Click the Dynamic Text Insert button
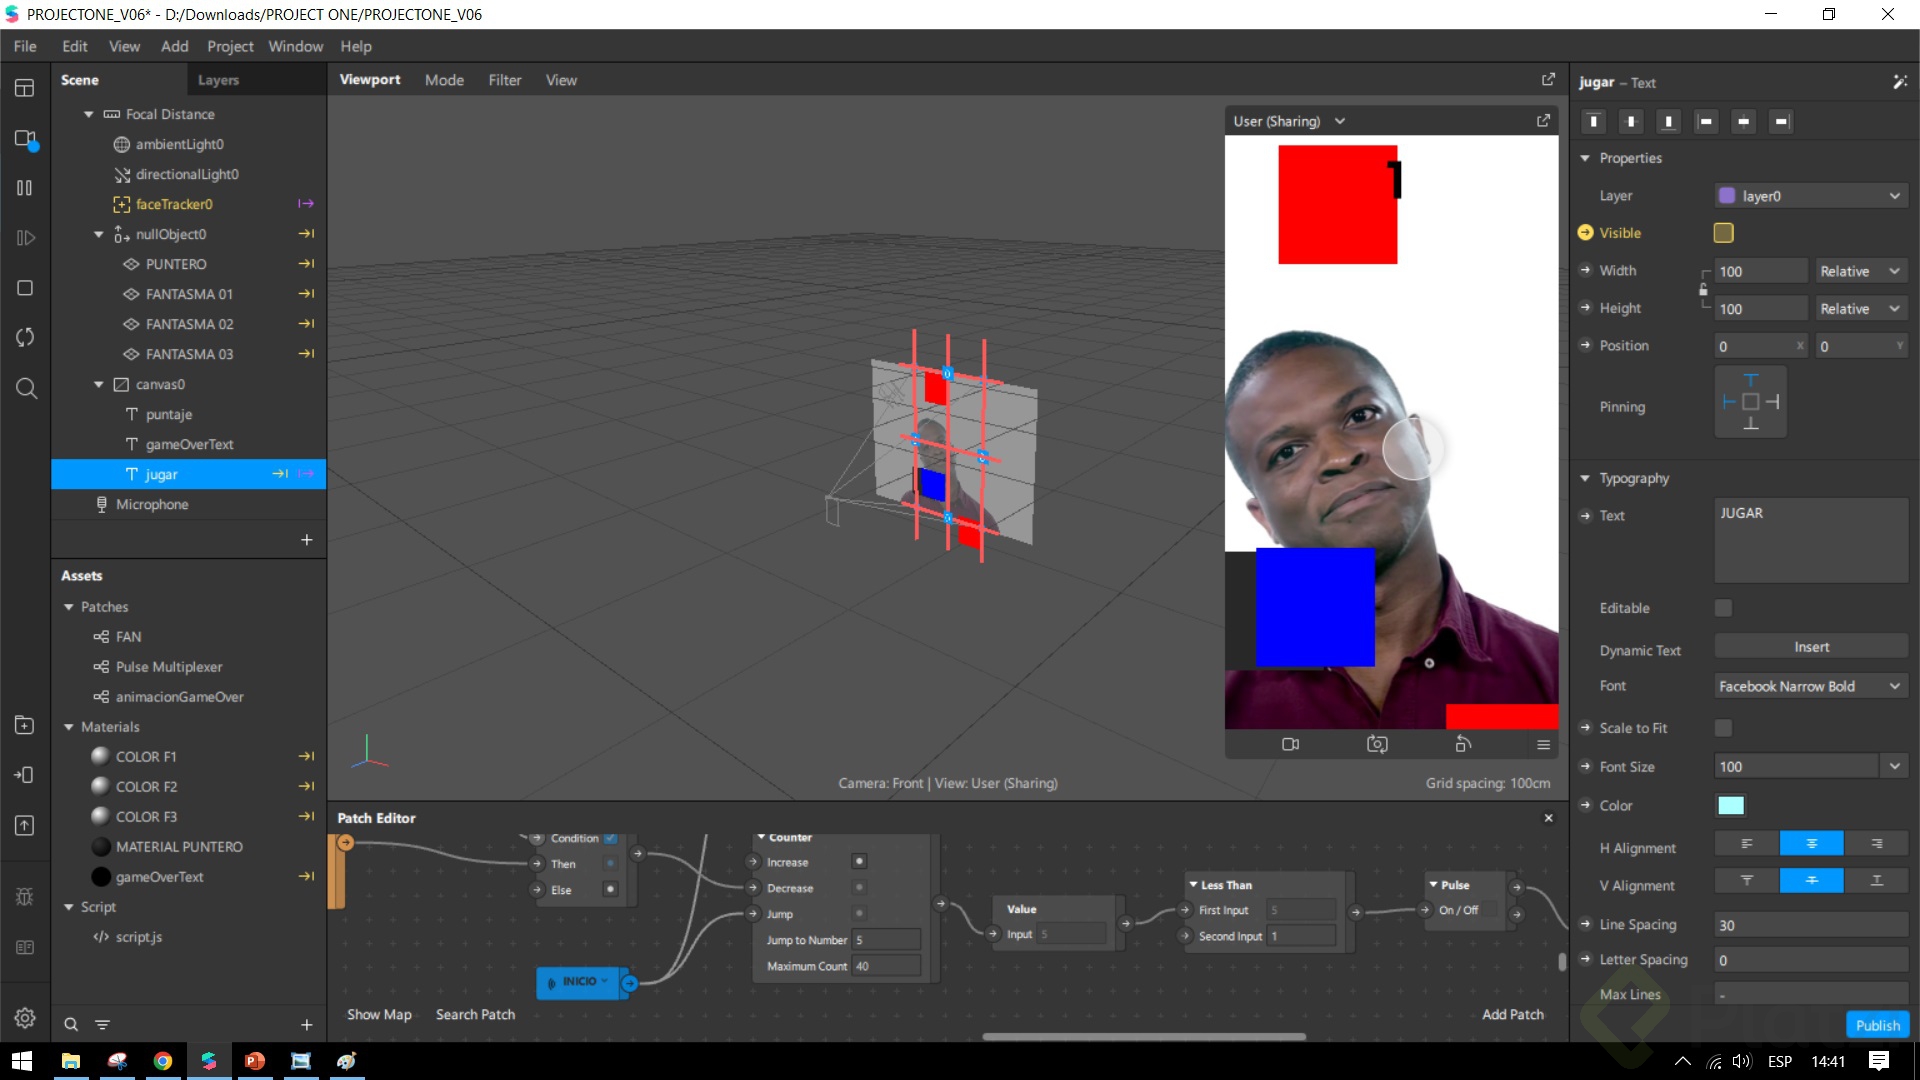The image size is (1920, 1080). tap(1810, 647)
